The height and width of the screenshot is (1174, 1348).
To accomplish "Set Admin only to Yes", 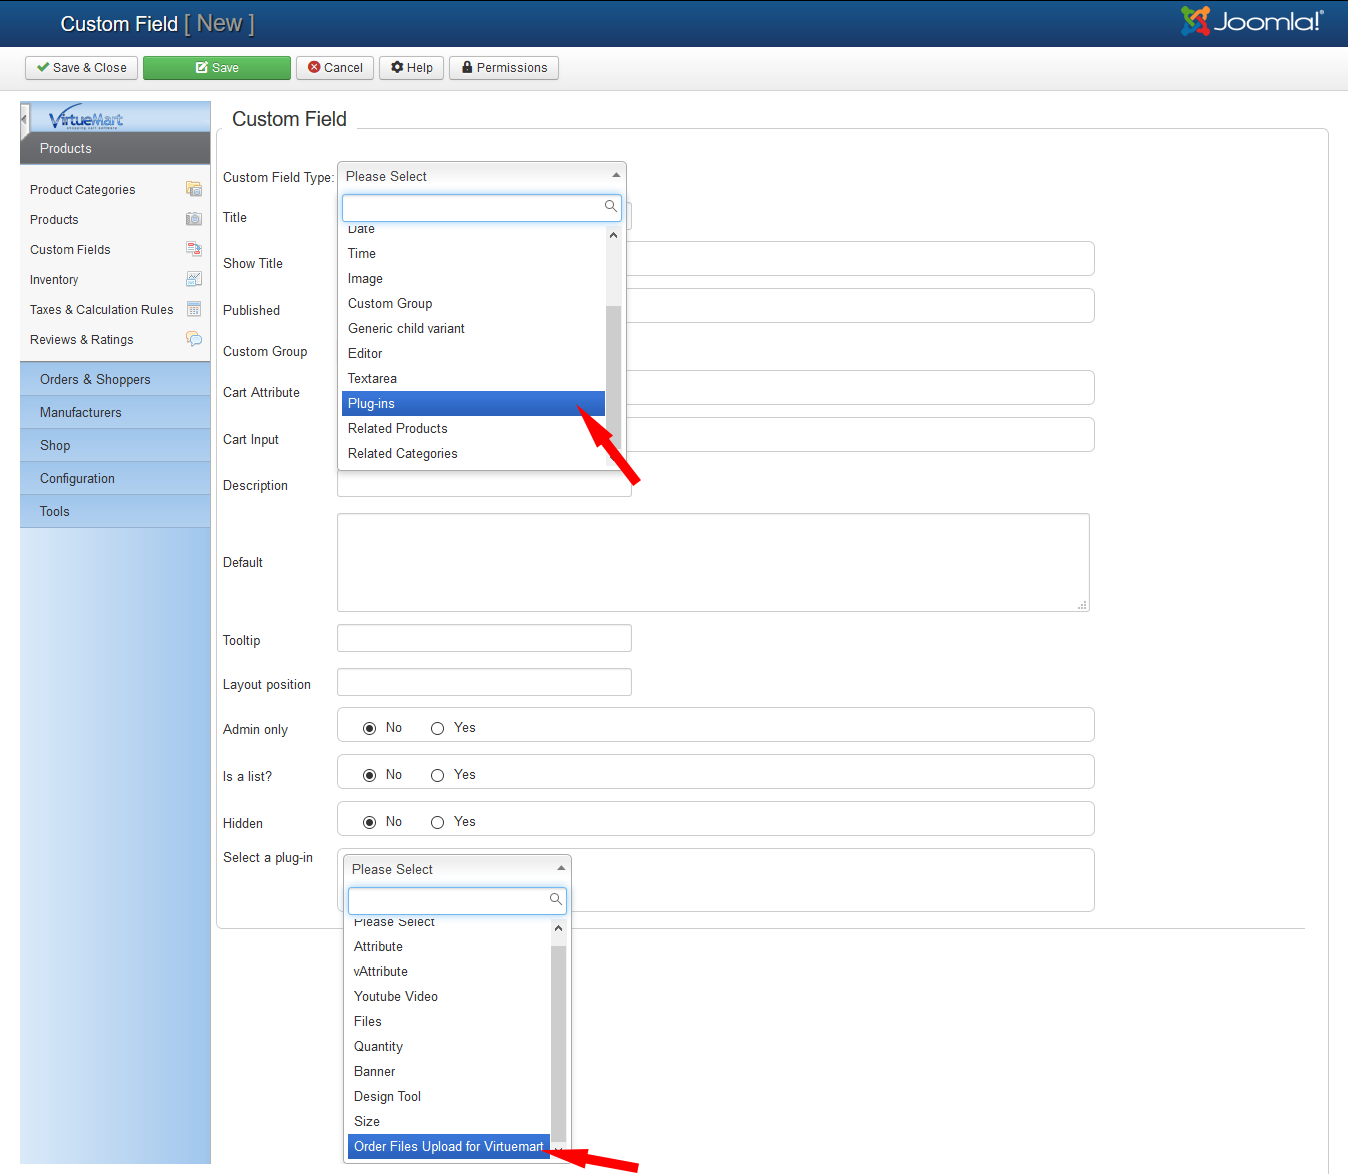I will pyautogui.click(x=437, y=728).
